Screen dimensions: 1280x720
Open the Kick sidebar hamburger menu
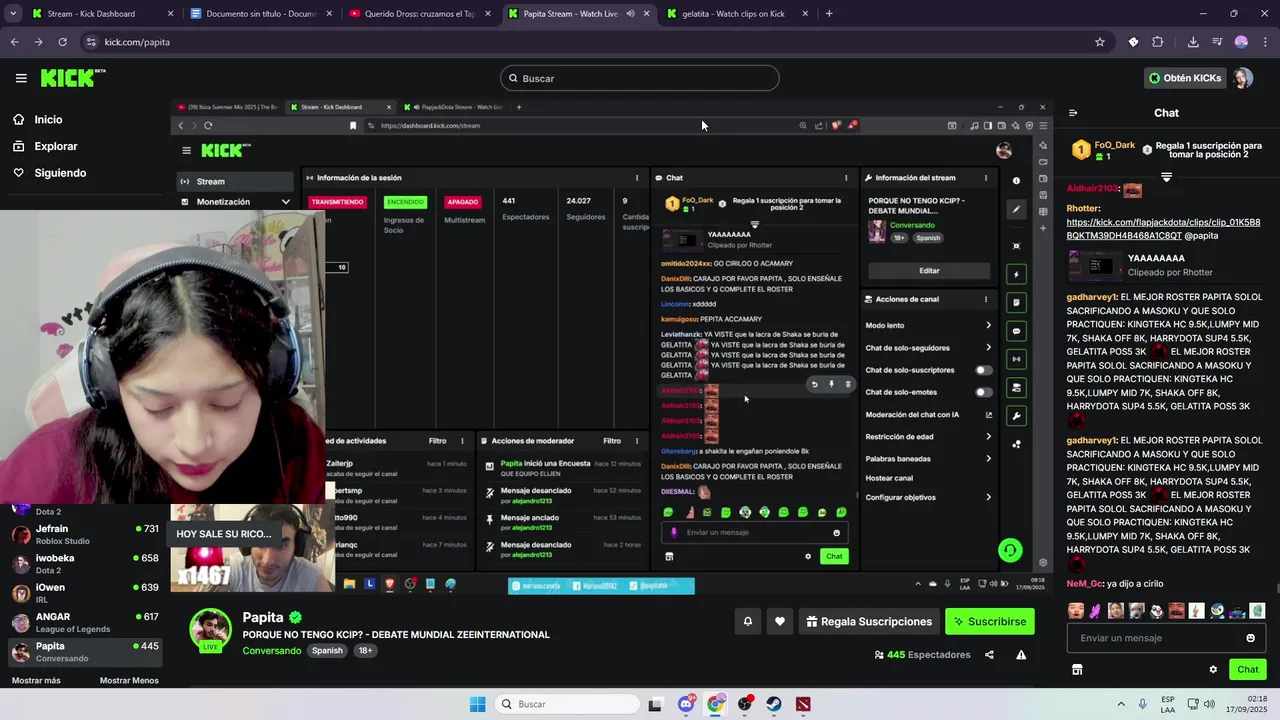[x=21, y=78]
